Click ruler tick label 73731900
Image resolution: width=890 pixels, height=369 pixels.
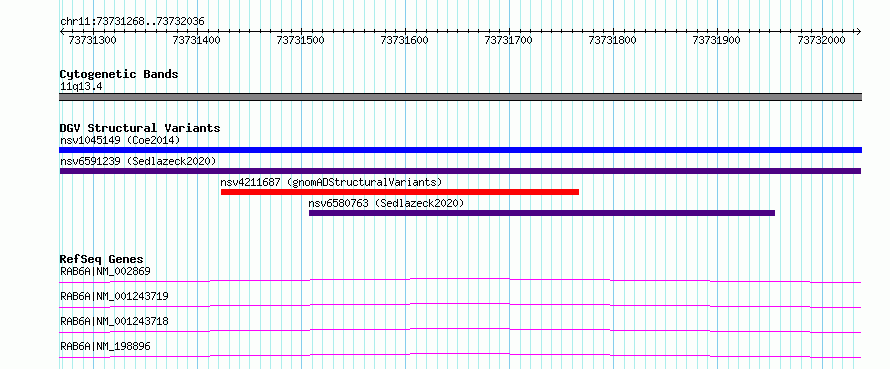(x=717, y=40)
